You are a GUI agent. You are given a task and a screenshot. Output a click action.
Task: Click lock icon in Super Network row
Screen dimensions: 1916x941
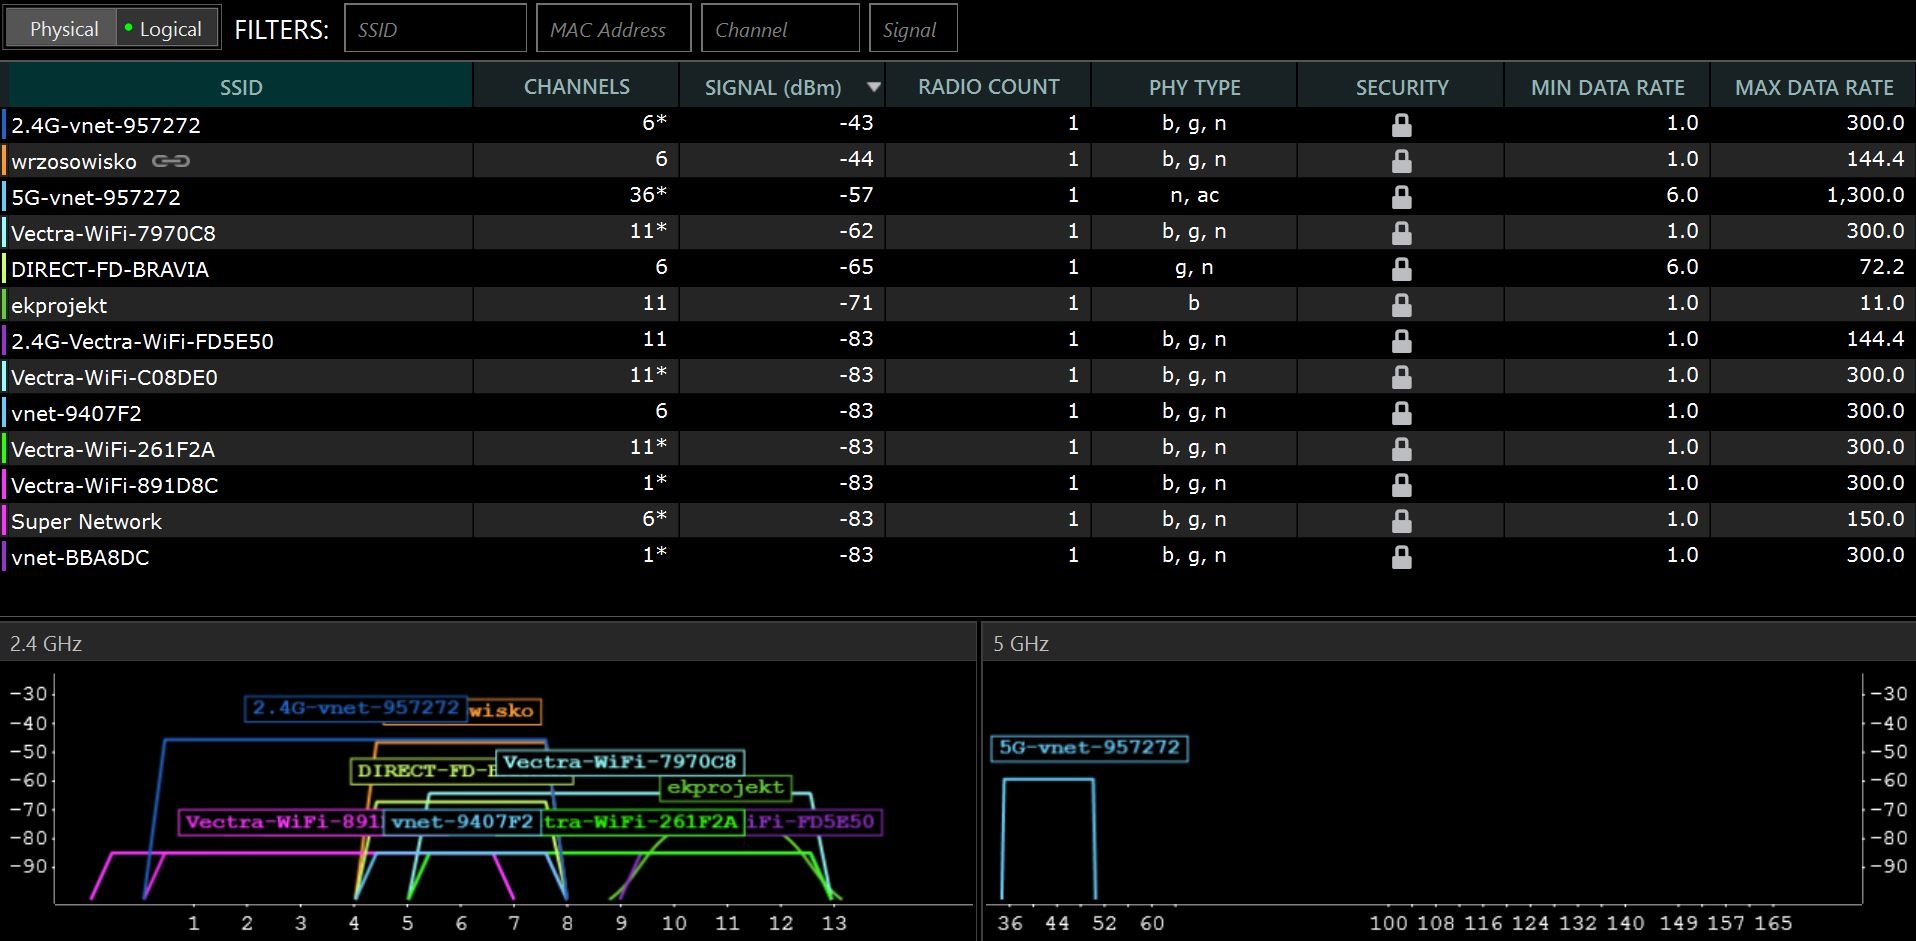(x=1402, y=521)
